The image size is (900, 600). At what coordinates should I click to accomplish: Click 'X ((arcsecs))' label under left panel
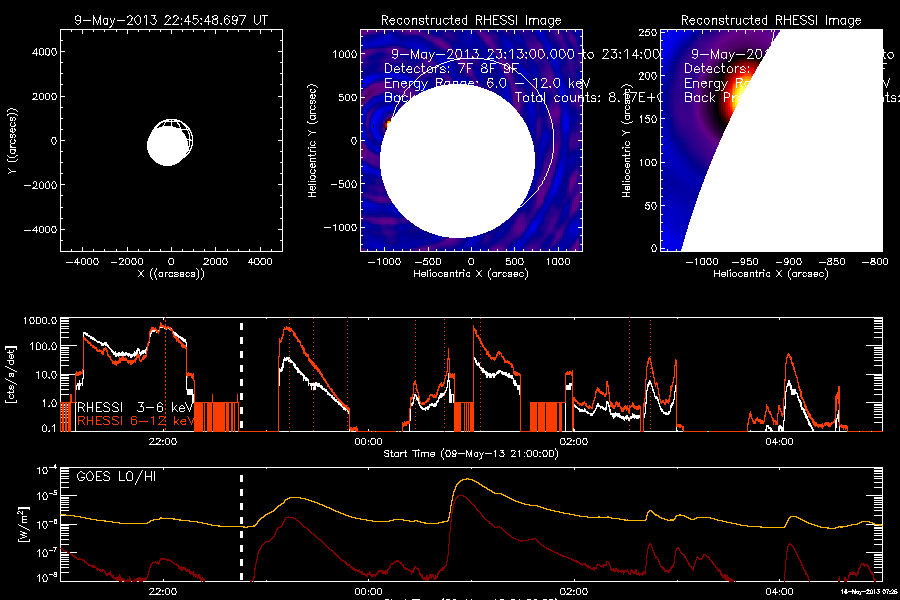171,274
